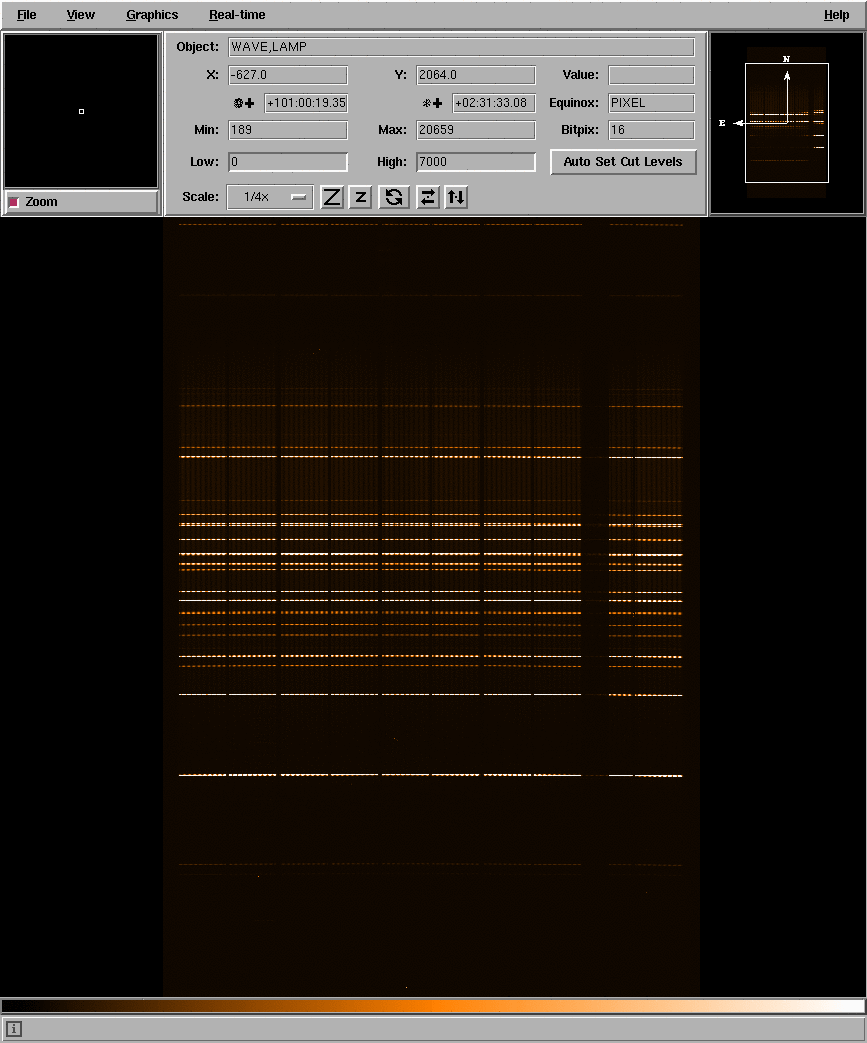The height and width of the screenshot is (1043, 867).
Task: Flip image horizontally with the left-right arrows icon
Action: pyautogui.click(x=428, y=197)
